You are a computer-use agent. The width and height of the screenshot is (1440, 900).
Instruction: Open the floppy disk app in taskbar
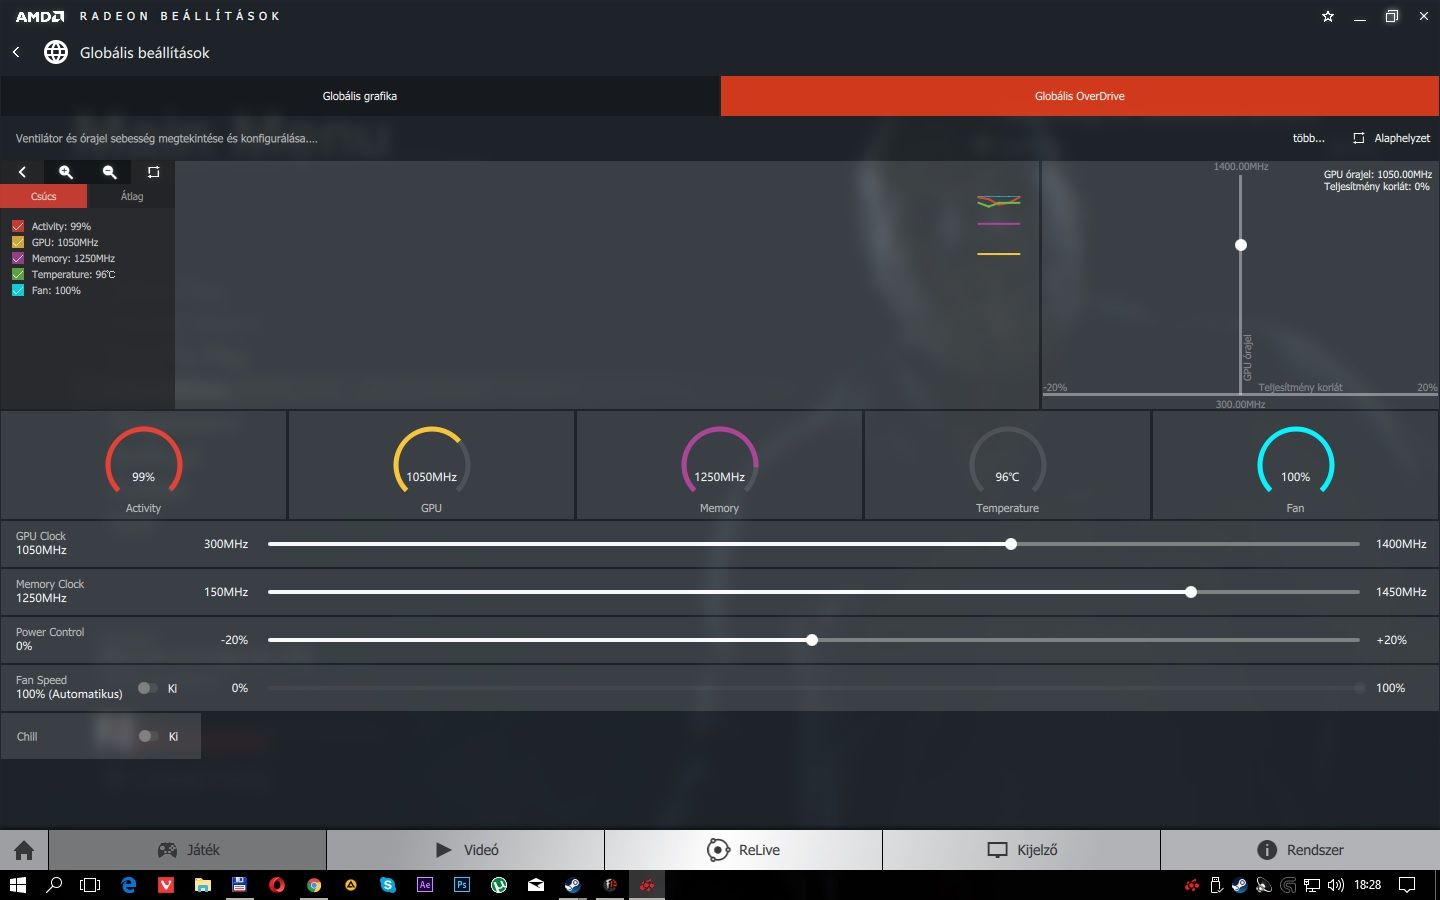click(239, 885)
